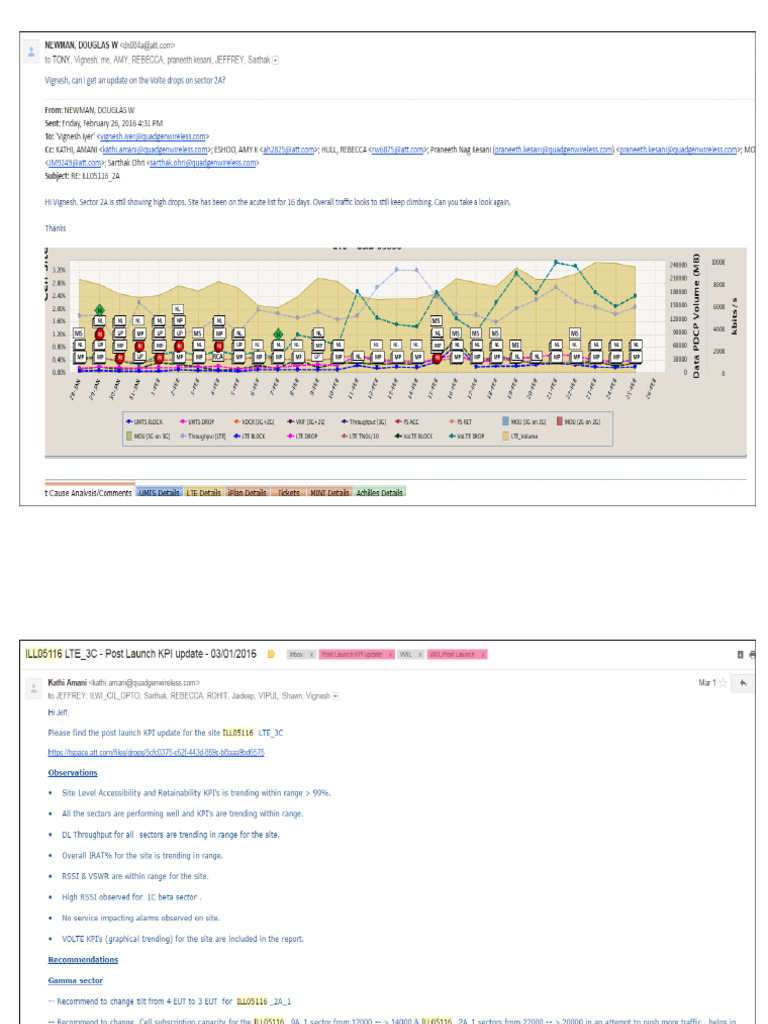Click the WIIL label chip
This screenshot has width=768, height=1024.
coord(406,654)
